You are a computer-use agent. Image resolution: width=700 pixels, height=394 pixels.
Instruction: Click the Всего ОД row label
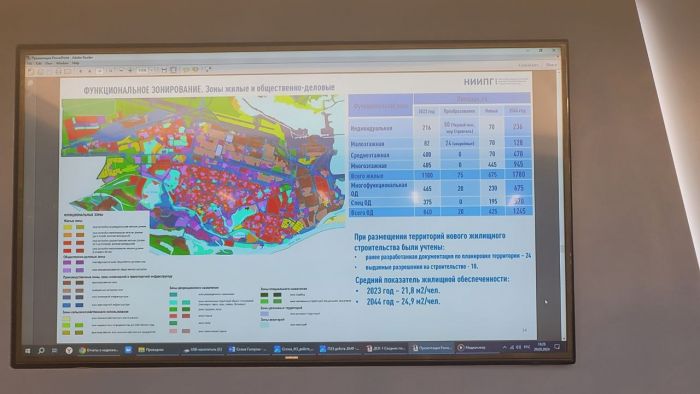click(362, 213)
